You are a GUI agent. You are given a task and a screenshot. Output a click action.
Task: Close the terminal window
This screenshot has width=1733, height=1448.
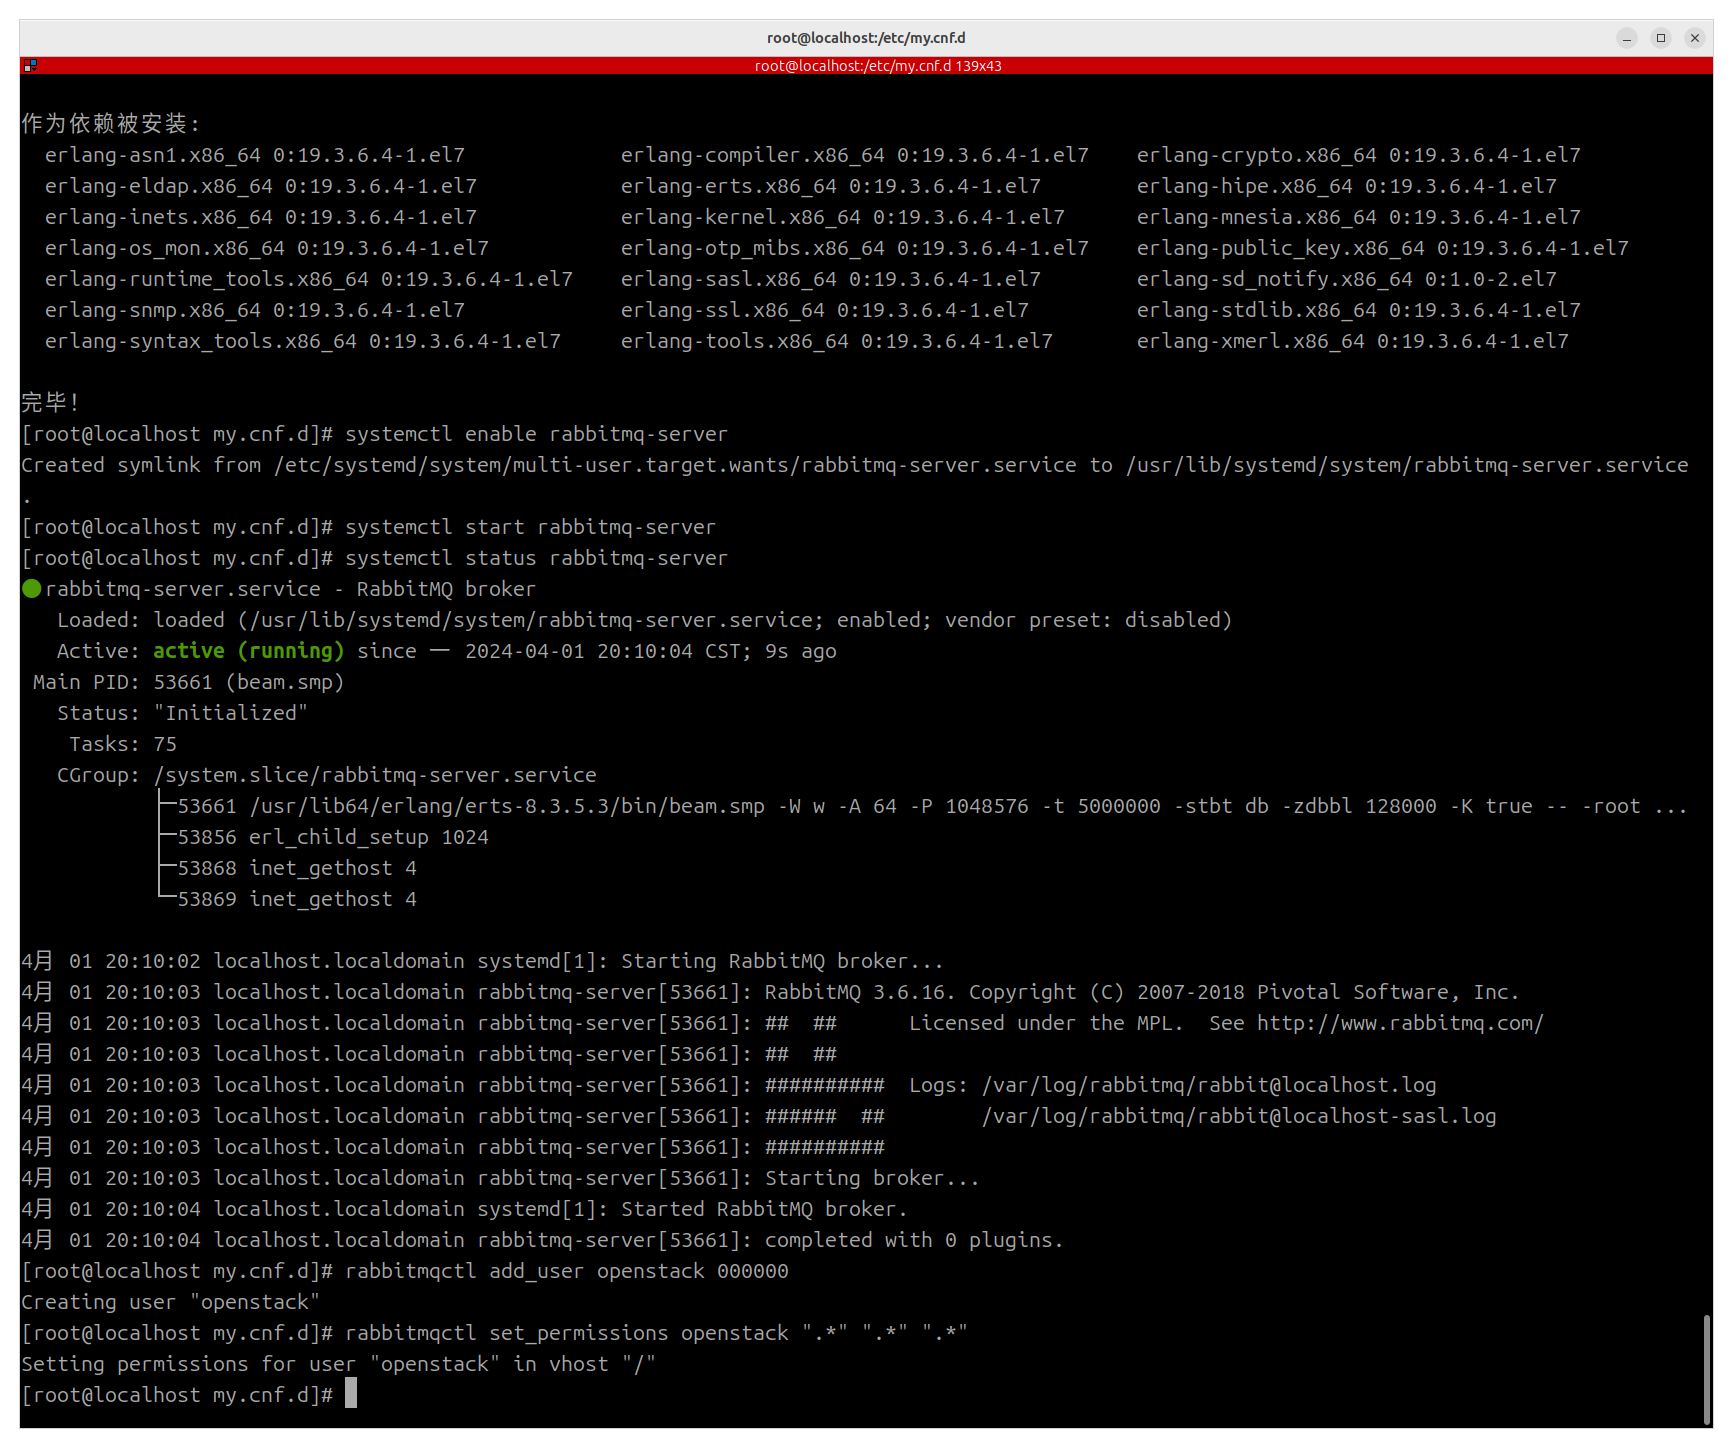[x=1695, y=38]
